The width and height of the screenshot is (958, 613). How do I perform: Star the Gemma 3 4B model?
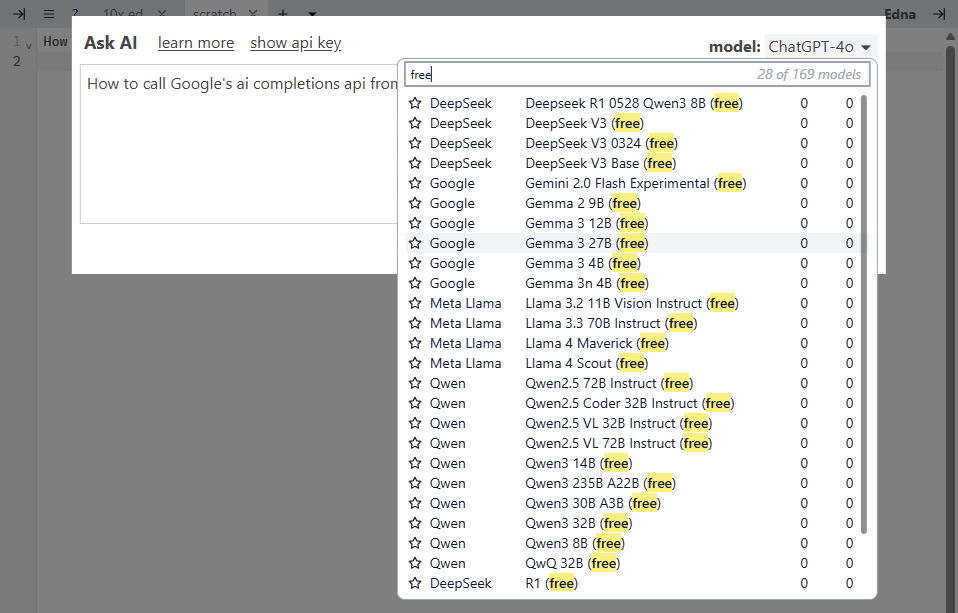pyautogui.click(x=415, y=263)
